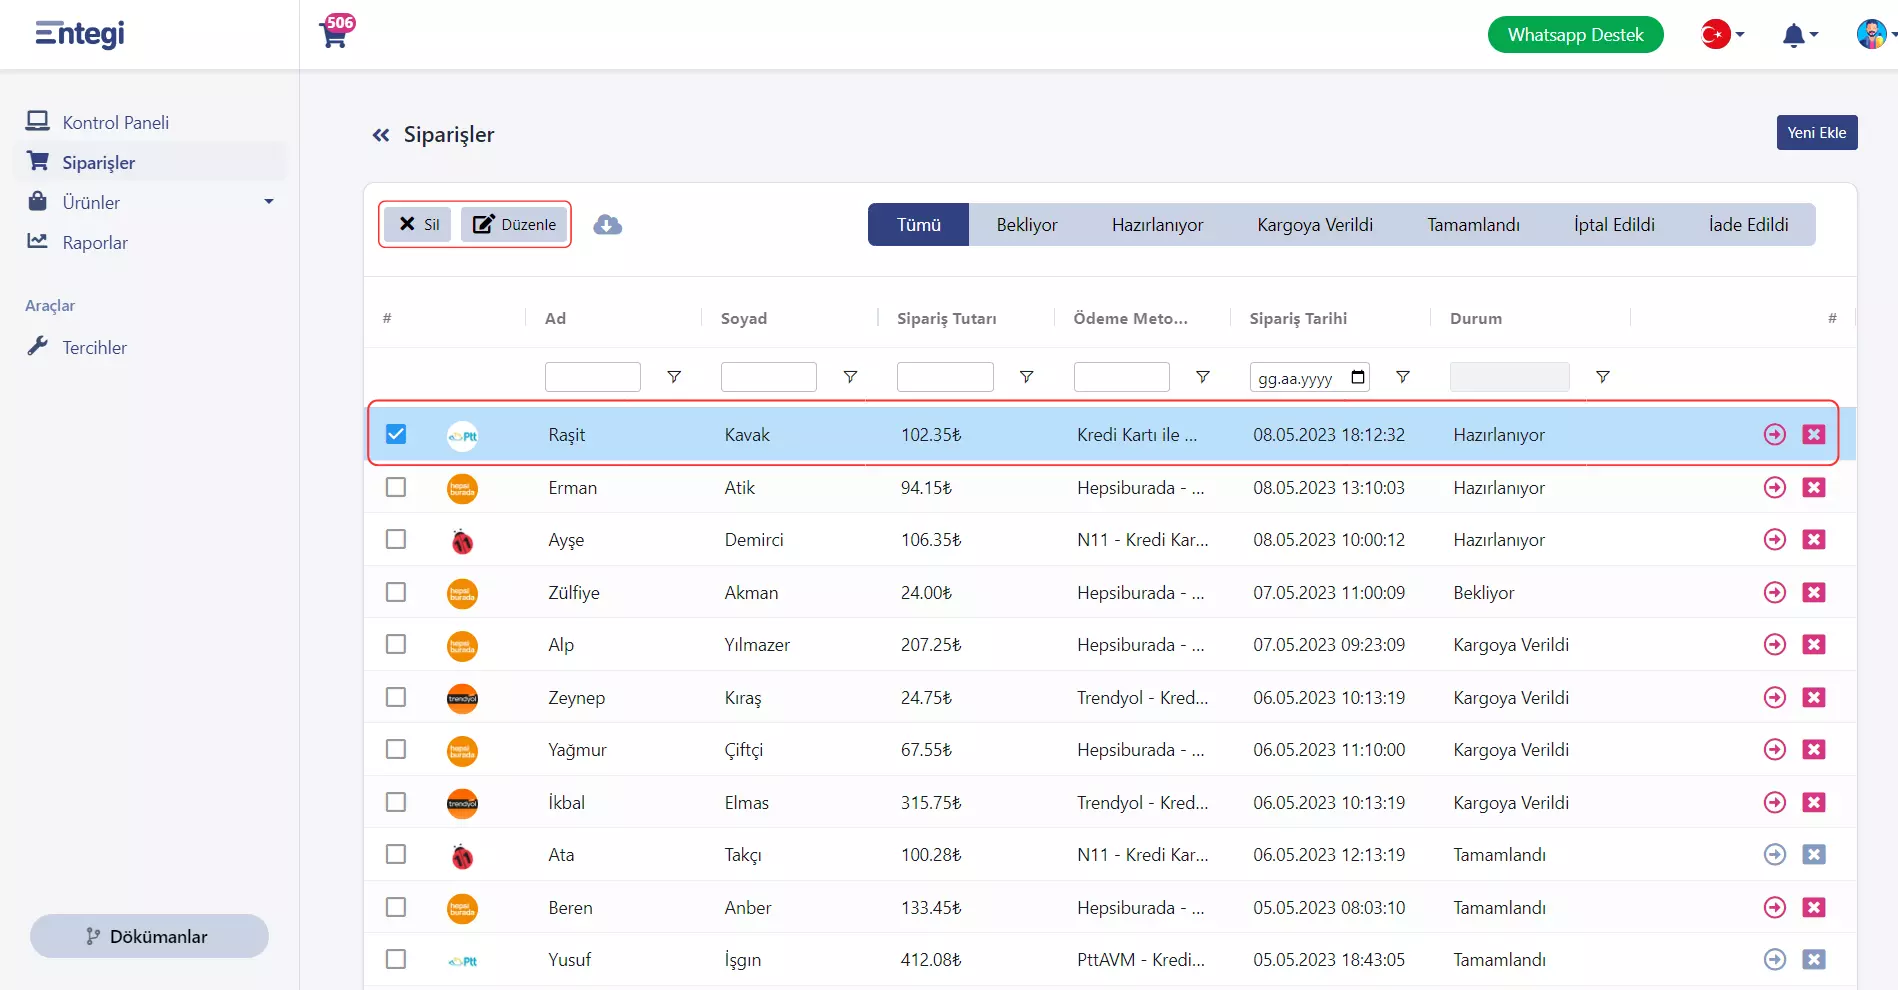
Task: Open details arrow for Zeynep Kıraş order
Action: pos(1775,697)
